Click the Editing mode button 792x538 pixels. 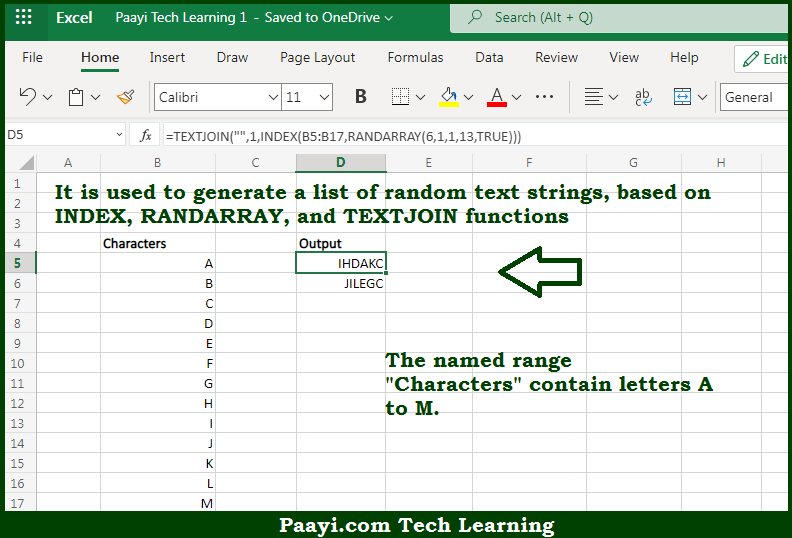[x=762, y=59]
